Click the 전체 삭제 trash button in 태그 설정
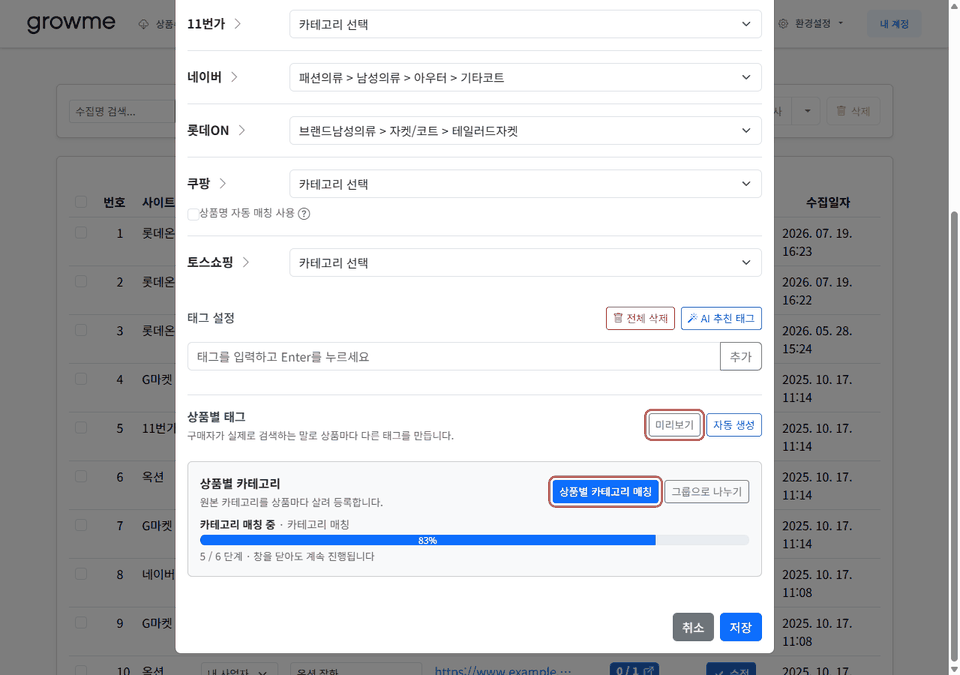960x675 pixels. click(x=640, y=319)
